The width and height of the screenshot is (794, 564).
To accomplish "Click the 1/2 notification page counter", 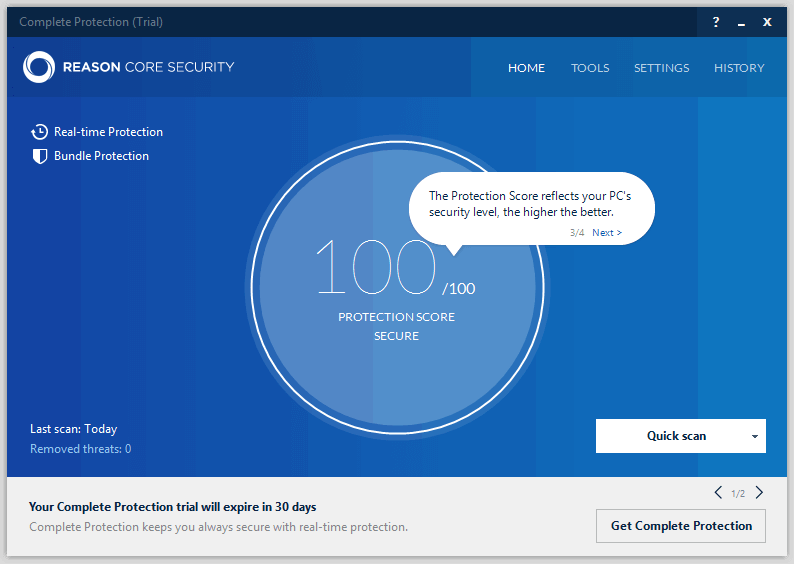I will (x=738, y=494).
